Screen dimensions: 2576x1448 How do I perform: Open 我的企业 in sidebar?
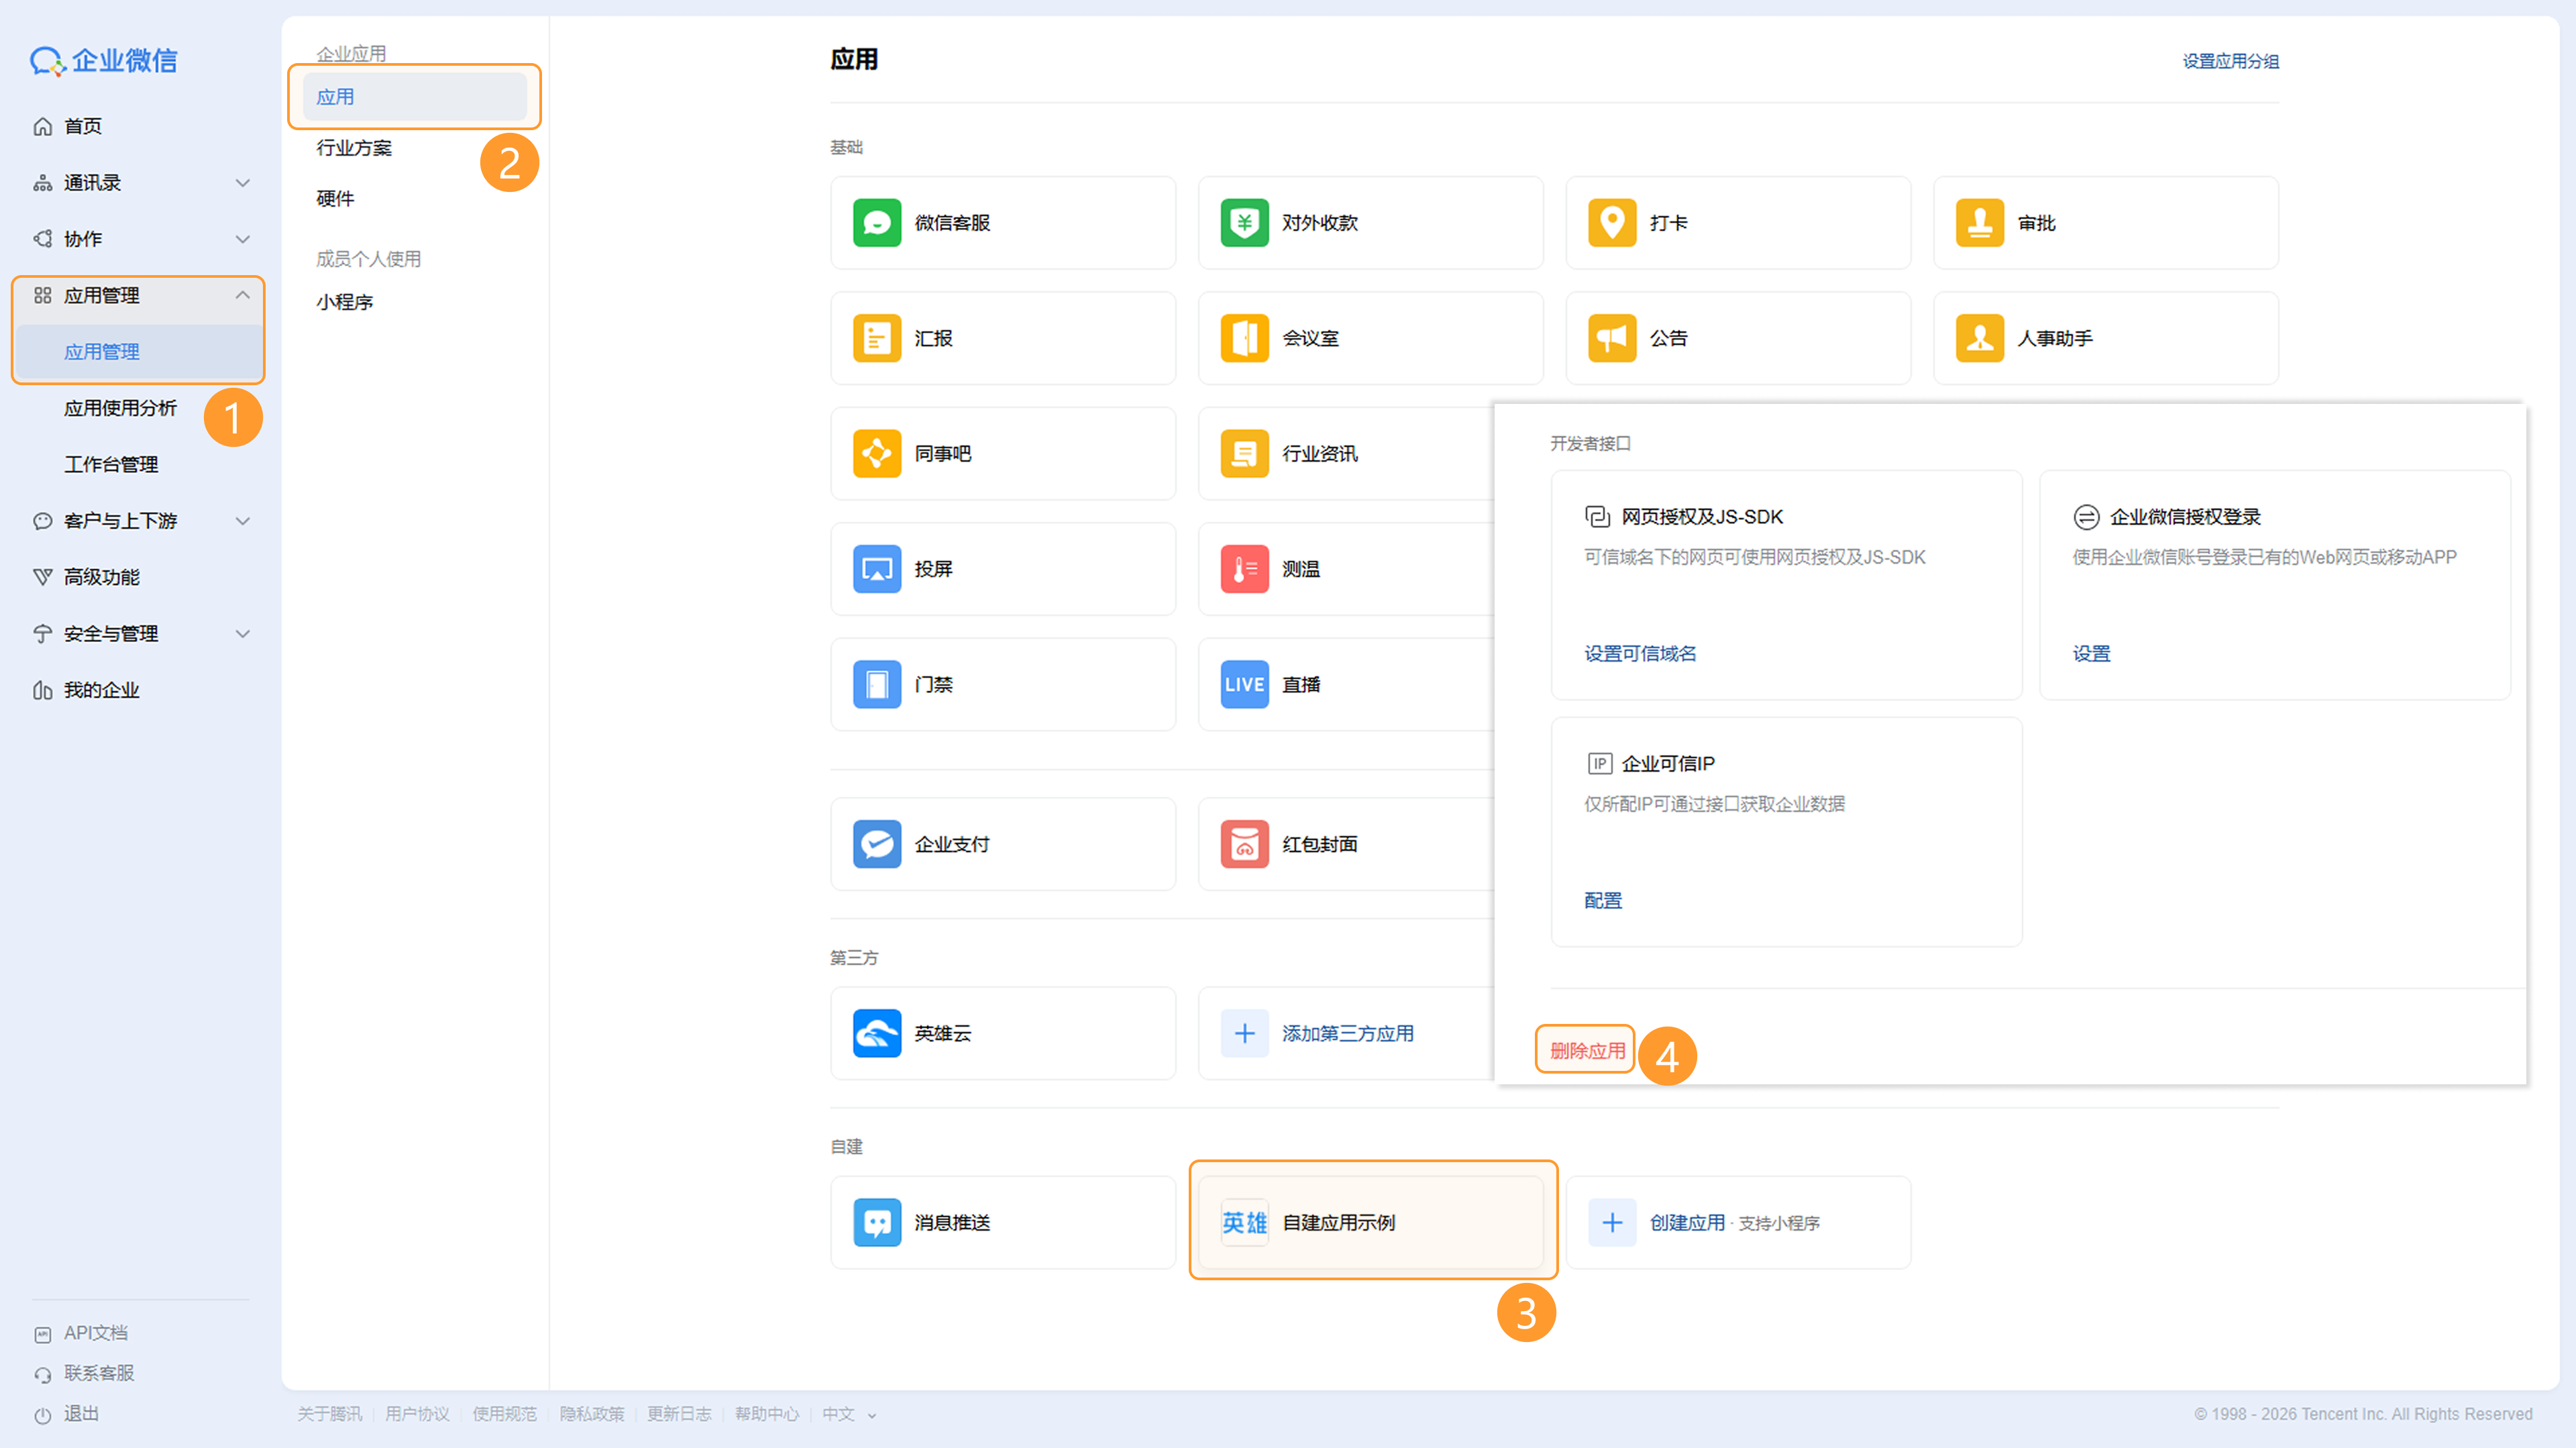pos(102,690)
